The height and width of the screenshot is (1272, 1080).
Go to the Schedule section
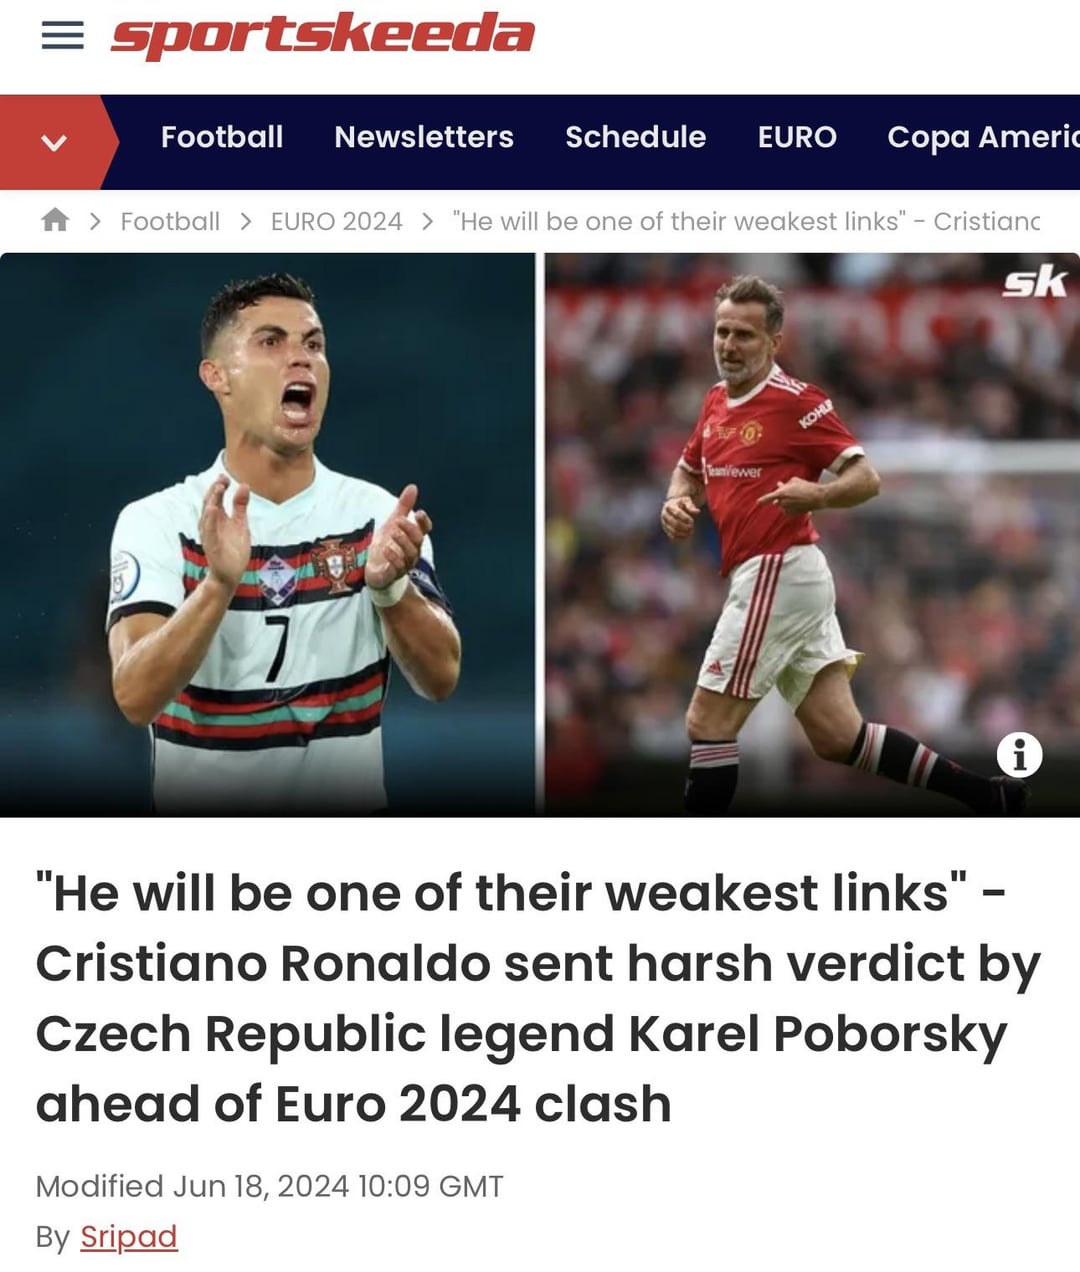[x=635, y=137]
